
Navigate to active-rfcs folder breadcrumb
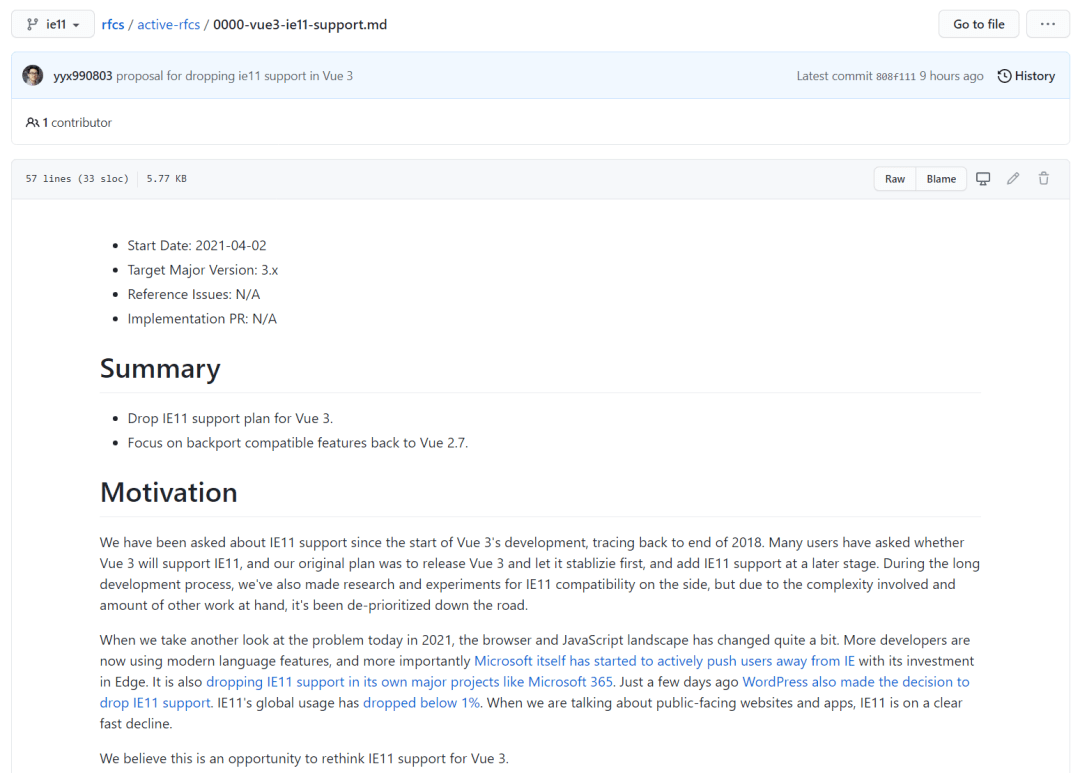(x=167, y=24)
